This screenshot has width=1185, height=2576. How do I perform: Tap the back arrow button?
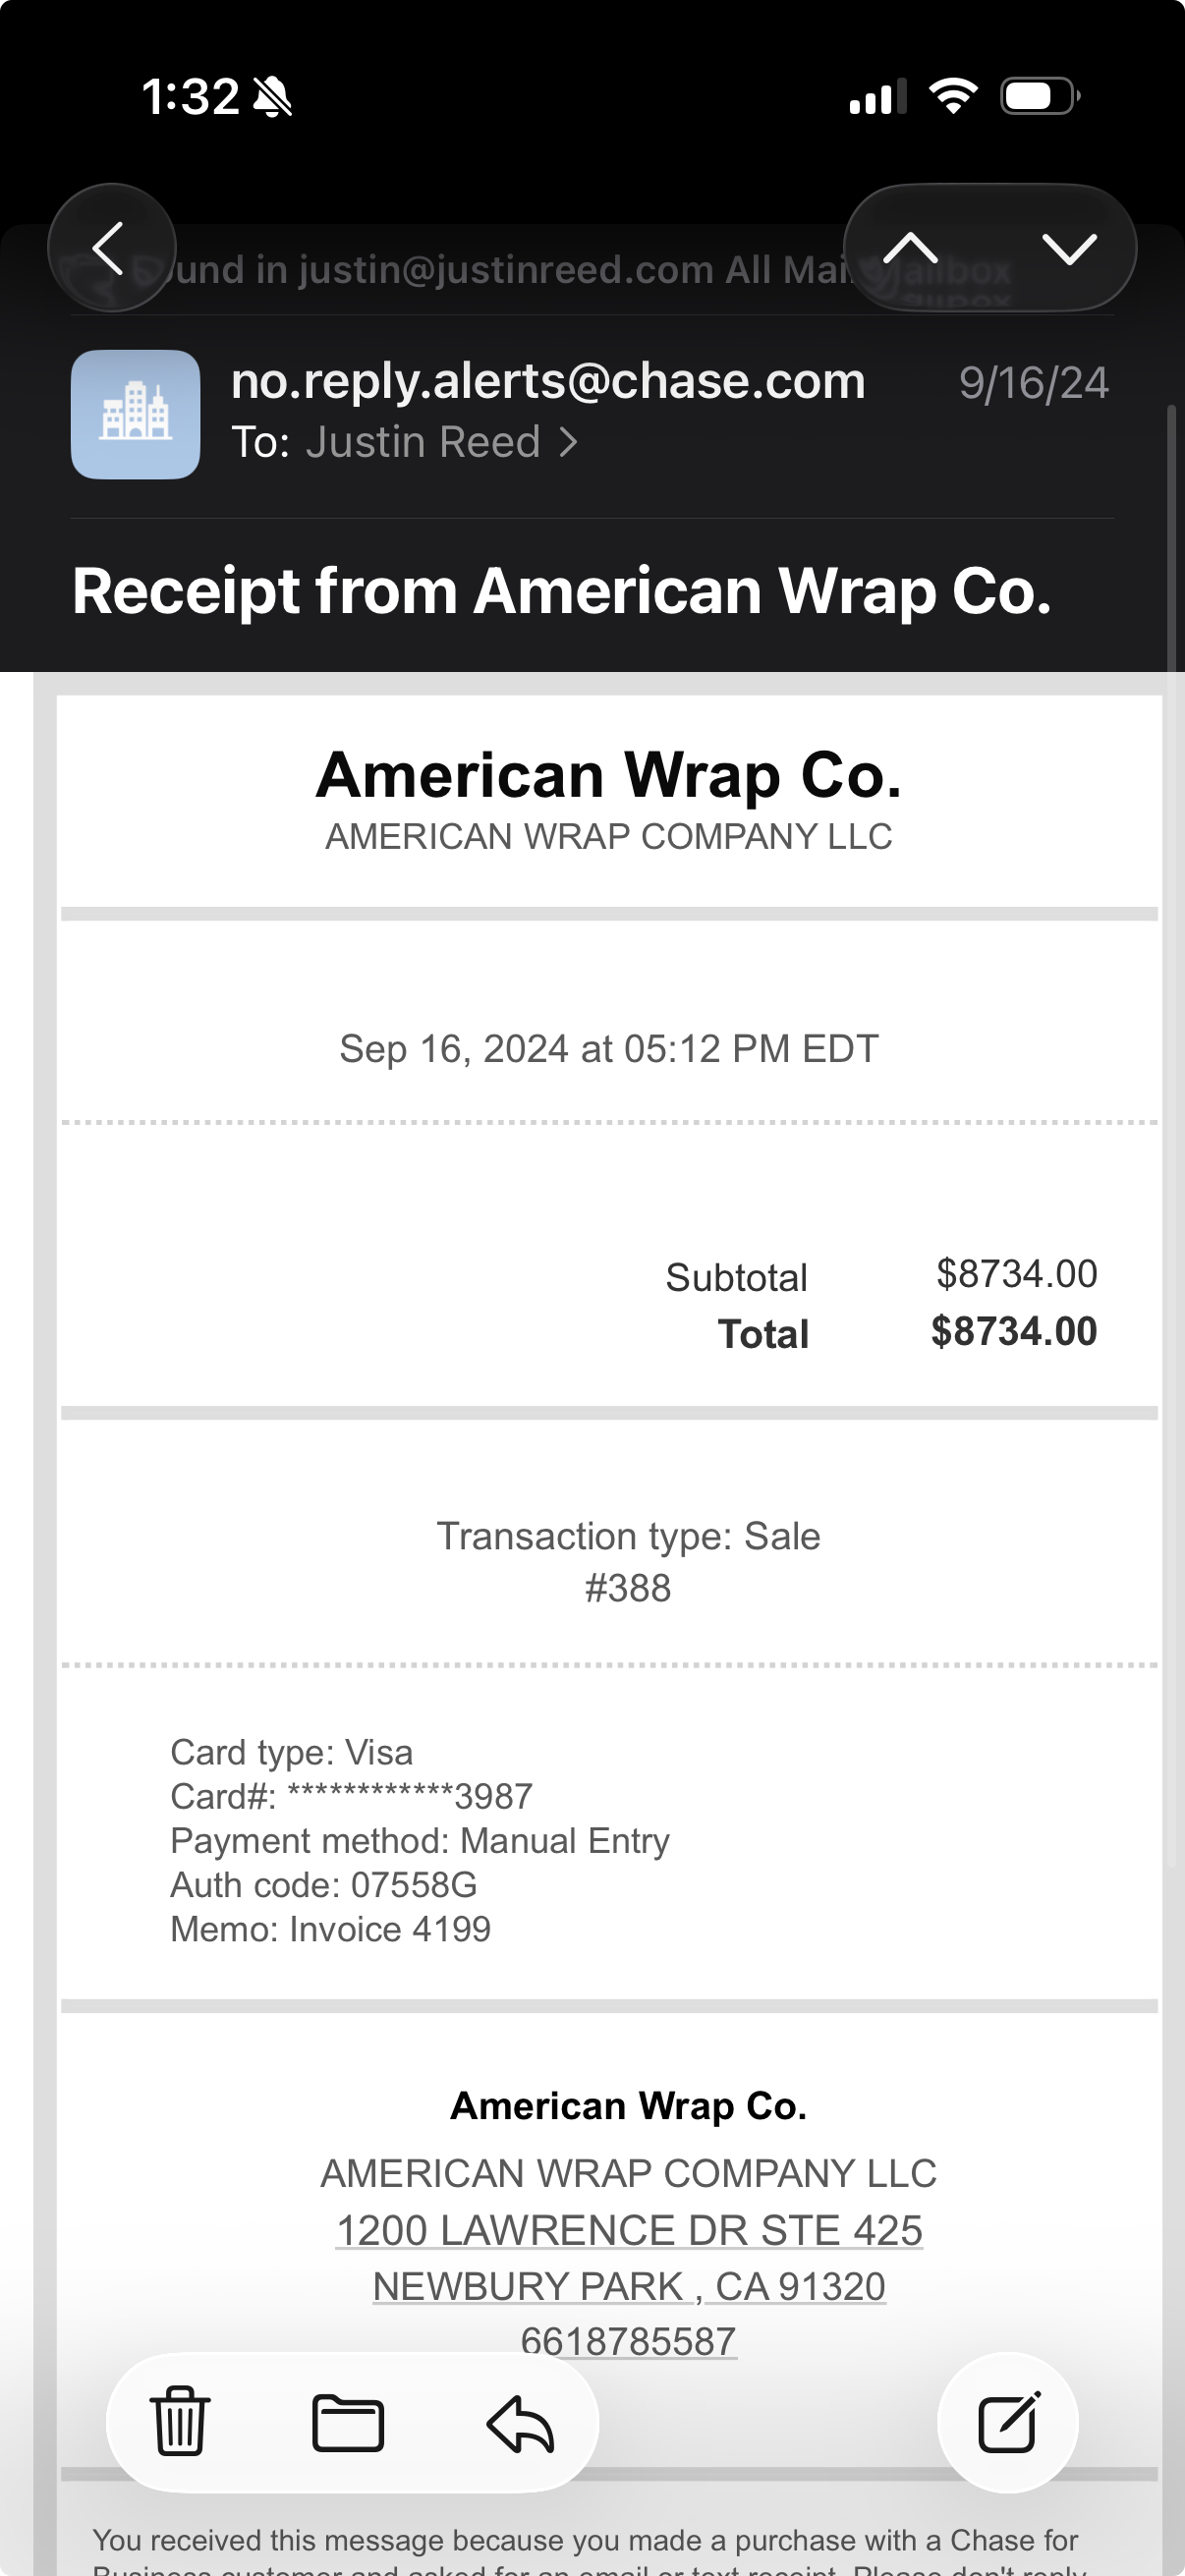pyautogui.click(x=110, y=247)
